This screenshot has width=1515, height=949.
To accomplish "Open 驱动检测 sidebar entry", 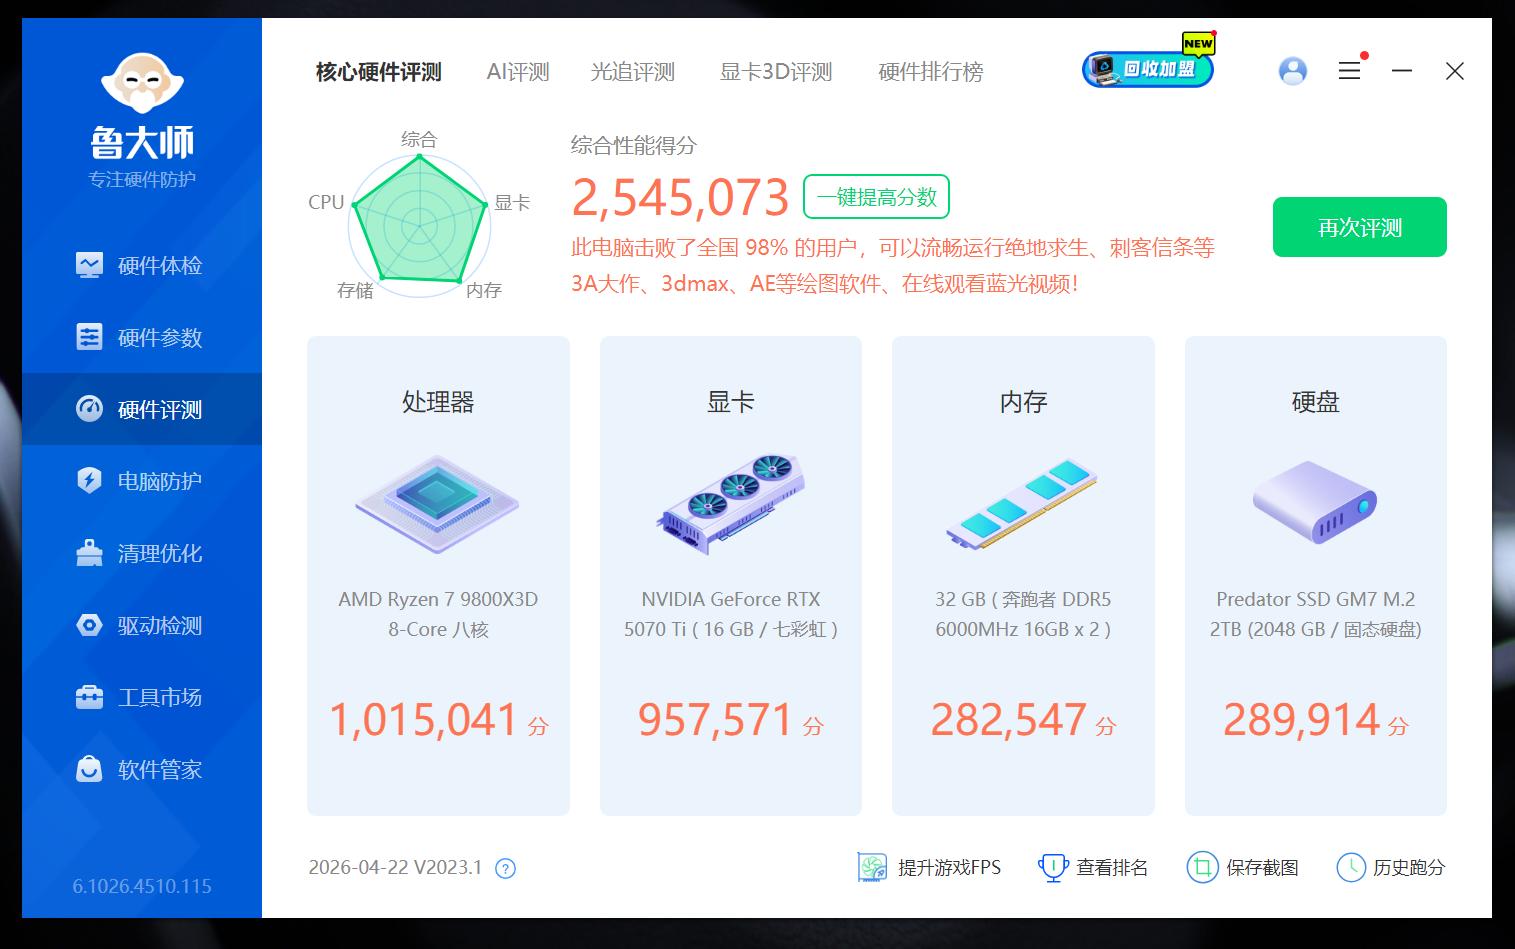I will (141, 625).
